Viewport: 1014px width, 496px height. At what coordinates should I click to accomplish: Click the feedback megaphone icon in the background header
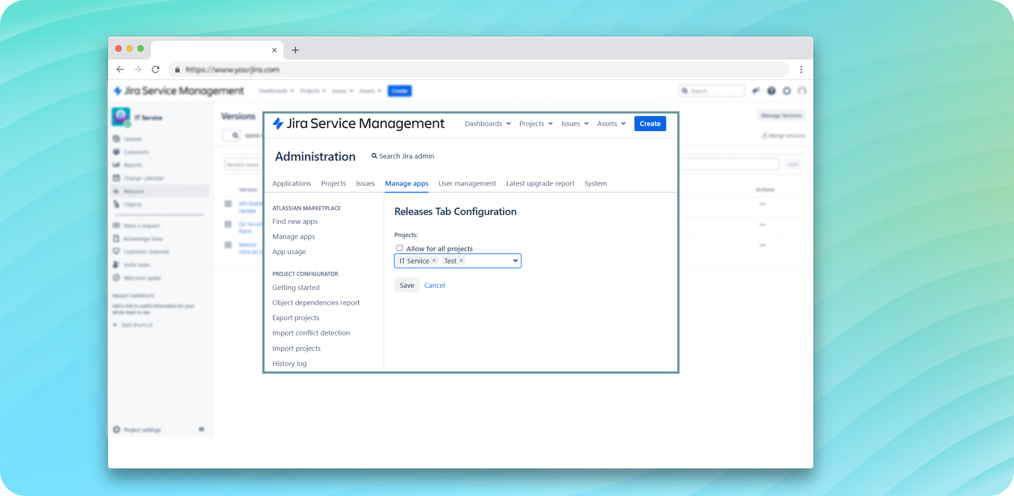755,91
